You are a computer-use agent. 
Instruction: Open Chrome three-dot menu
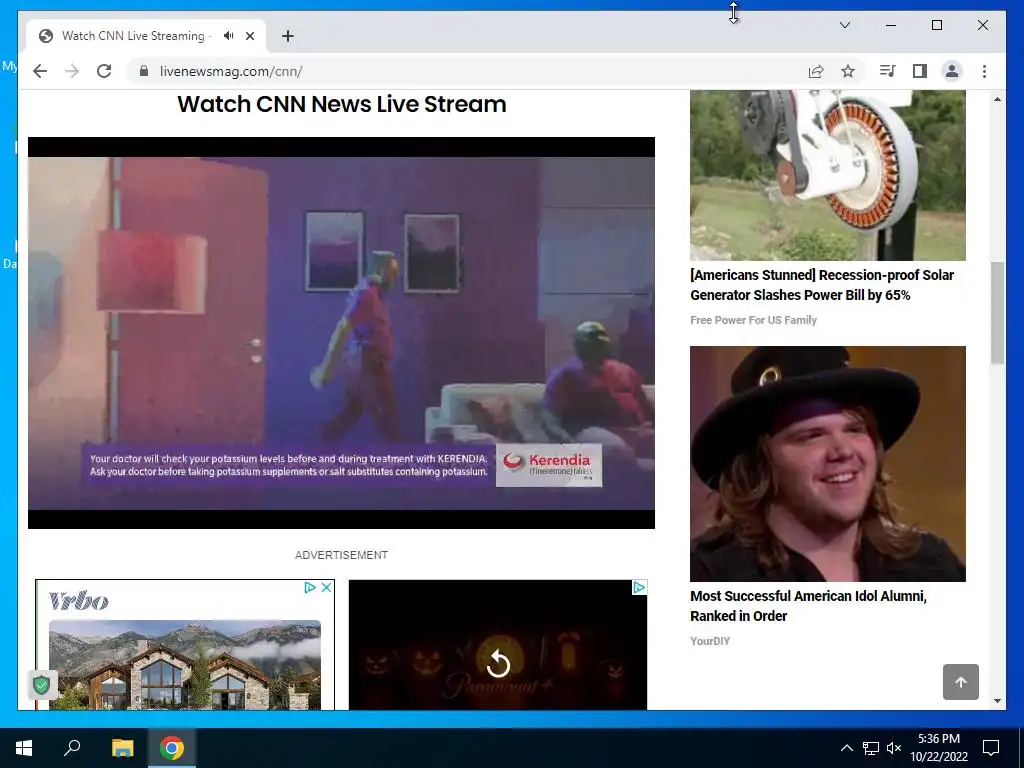coord(984,71)
